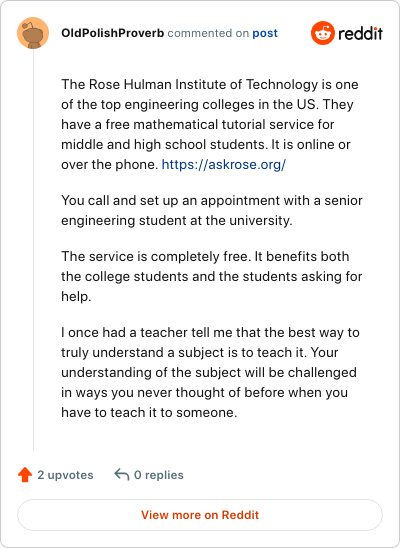Viewport: 400px width, 548px height.
Task: Click the "service is completely free" paragraph
Action: [212, 276]
